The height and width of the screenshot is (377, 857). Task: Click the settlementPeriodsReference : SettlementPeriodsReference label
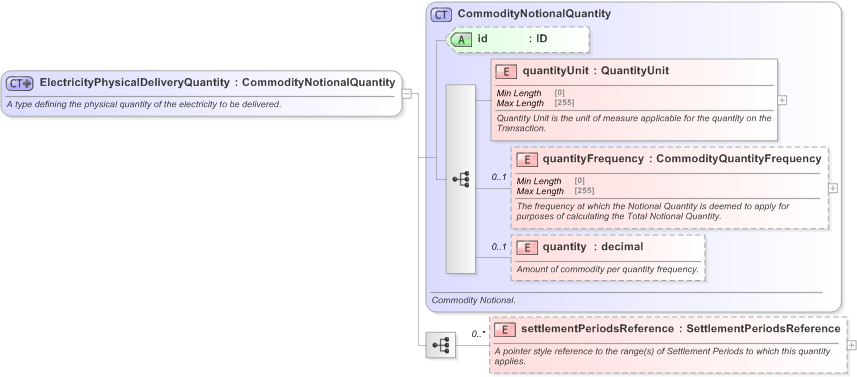click(x=680, y=329)
